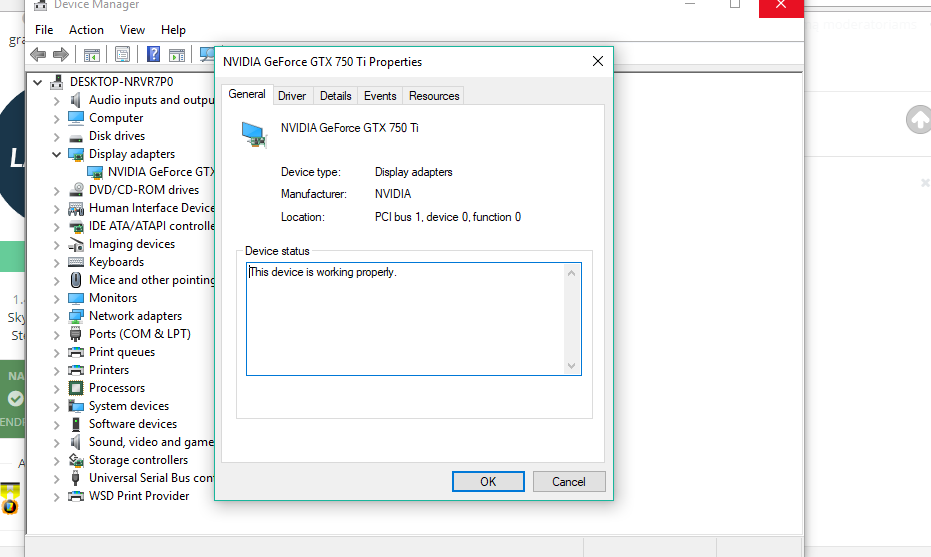Click the Monitors icon
This screenshot has width=931, height=557.
76,298
